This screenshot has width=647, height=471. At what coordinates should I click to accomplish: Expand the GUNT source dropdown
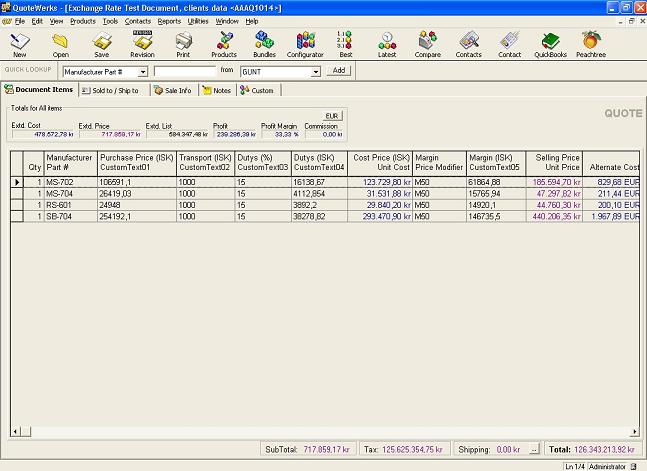click(x=316, y=71)
